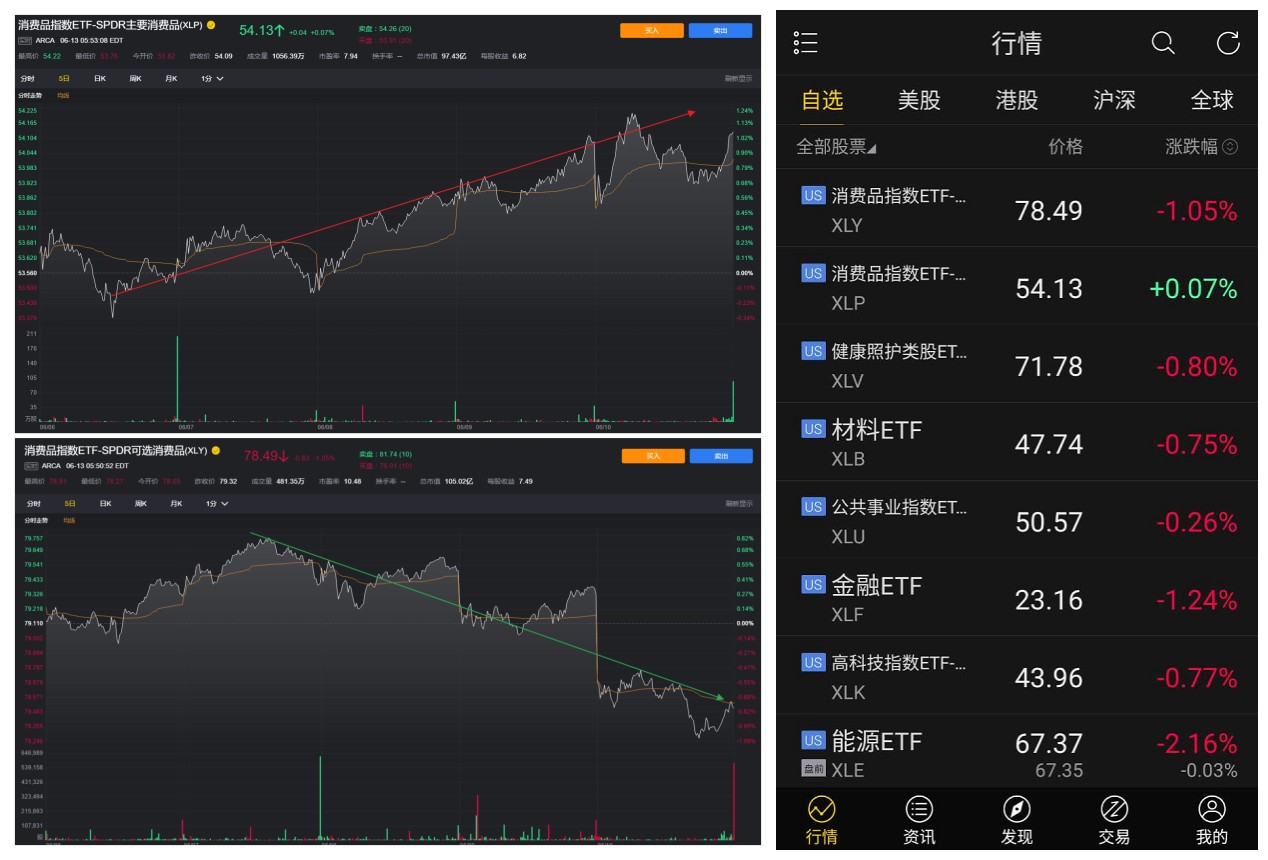Open the list menu icon beside 行情
Viewport: 1268px width, 860px height.
pos(805,43)
